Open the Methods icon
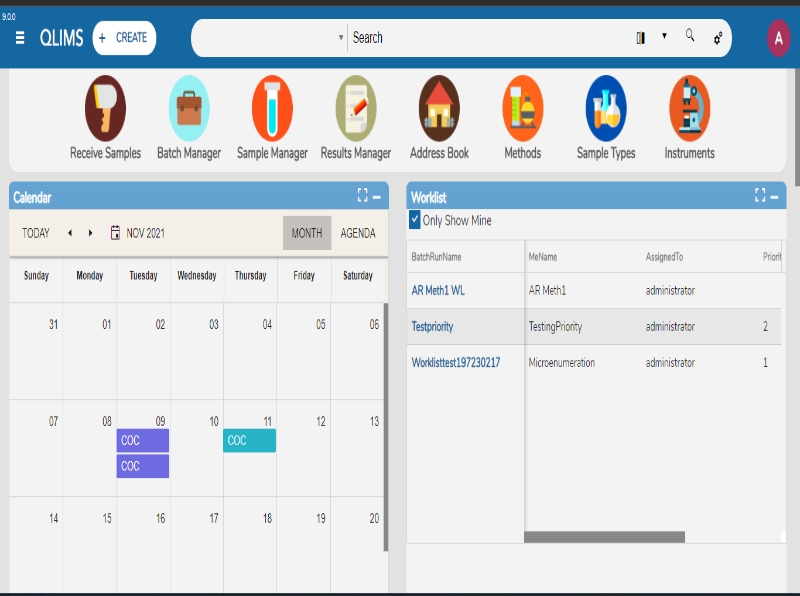The image size is (800, 596). pos(522,108)
